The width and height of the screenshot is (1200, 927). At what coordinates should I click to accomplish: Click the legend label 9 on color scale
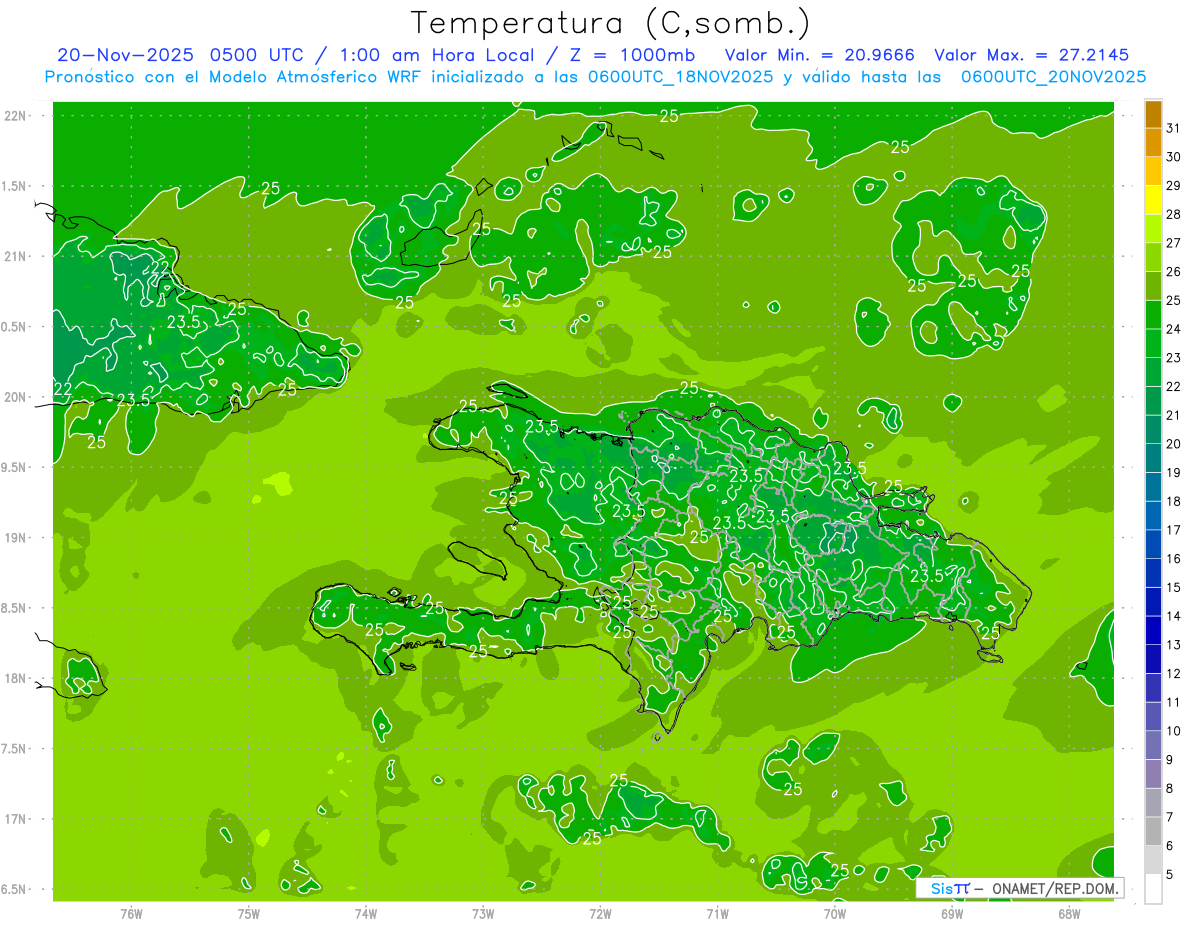click(x=1170, y=760)
